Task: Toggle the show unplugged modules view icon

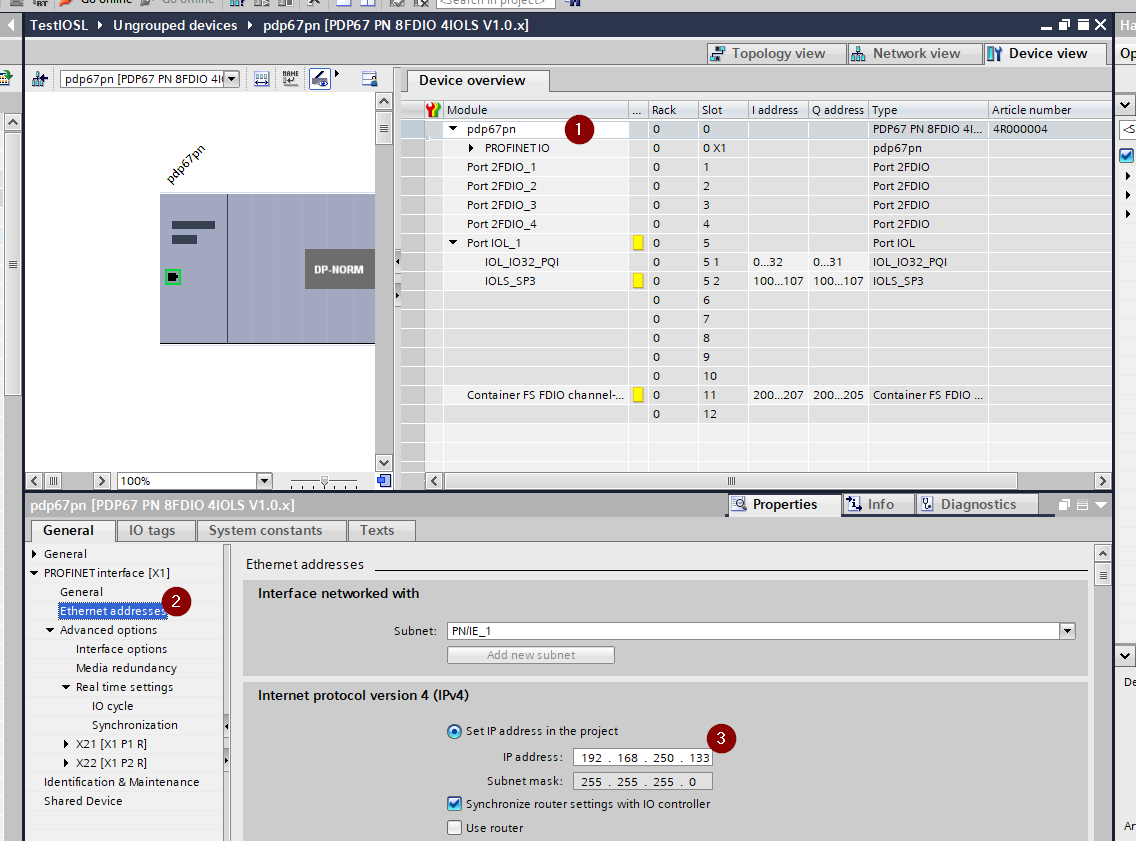Action: (x=320, y=78)
